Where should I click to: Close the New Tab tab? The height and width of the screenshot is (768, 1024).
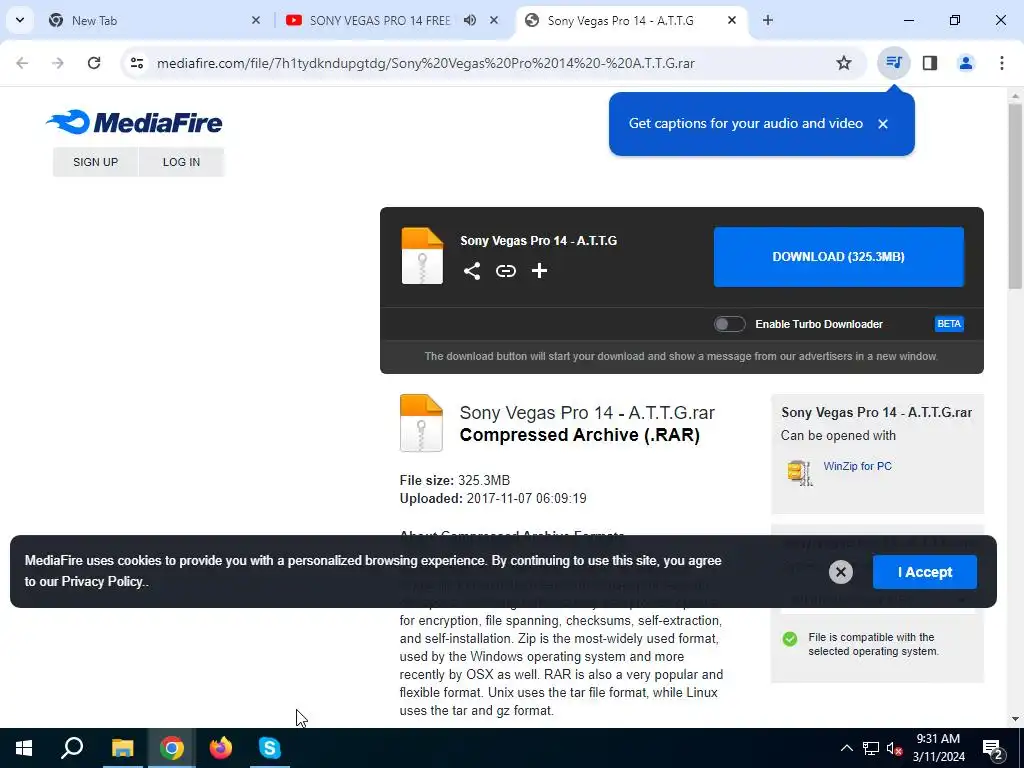pos(256,20)
